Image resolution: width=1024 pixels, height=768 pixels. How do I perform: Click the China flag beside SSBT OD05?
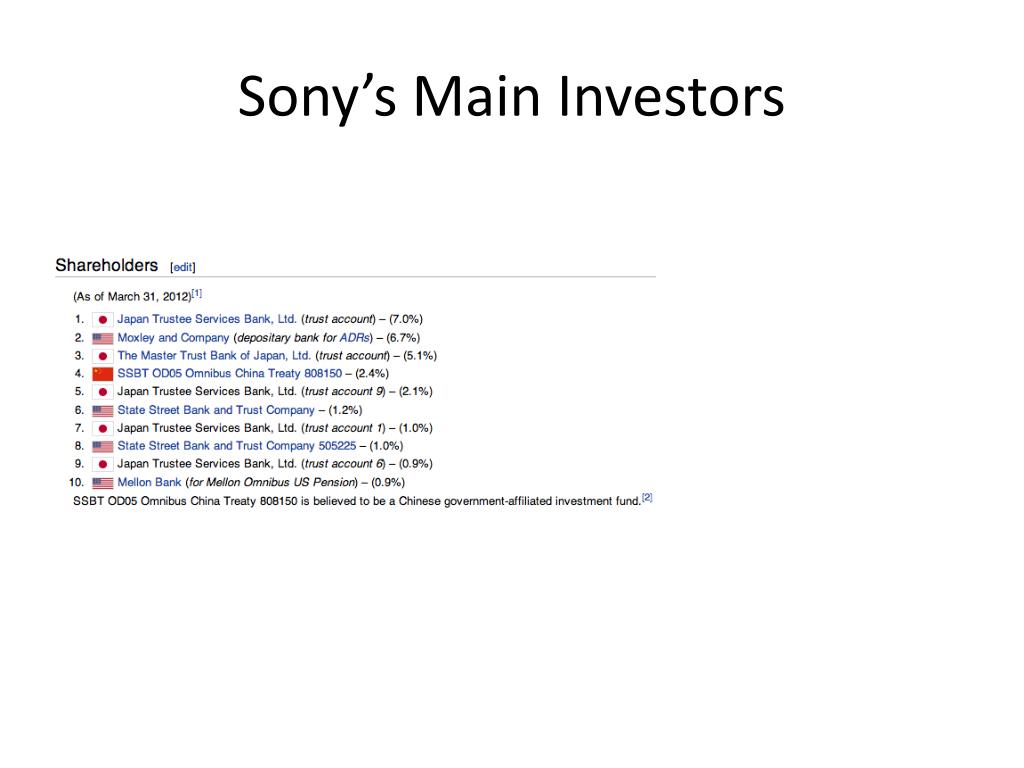pyautogui.click(x=103, y=374)
